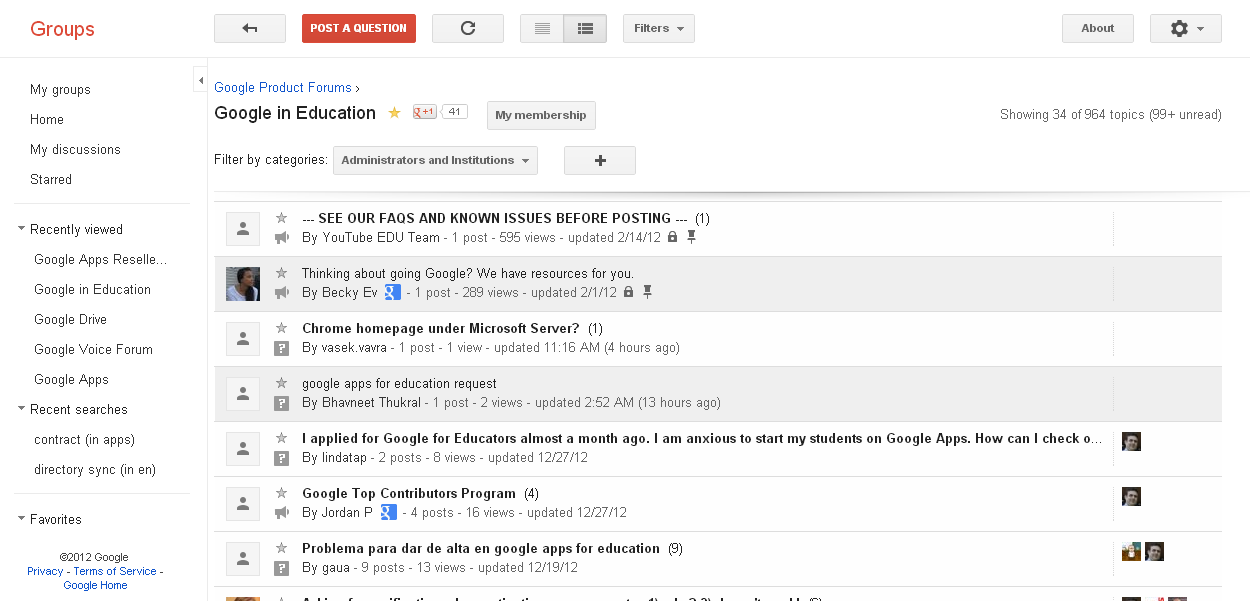Star the SEE OUR FAQS topic
The image size is (1250, 601).
coord(282,218)
